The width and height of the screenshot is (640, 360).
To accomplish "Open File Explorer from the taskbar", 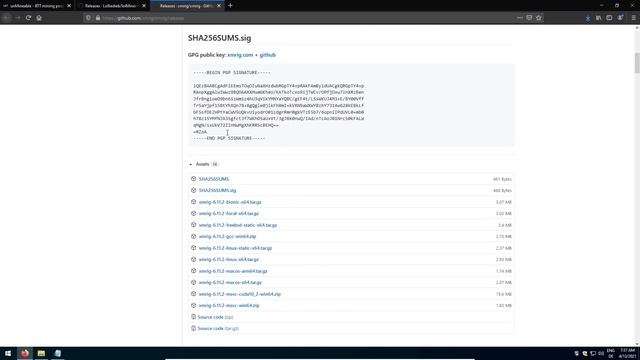I will tap(41, 353).
